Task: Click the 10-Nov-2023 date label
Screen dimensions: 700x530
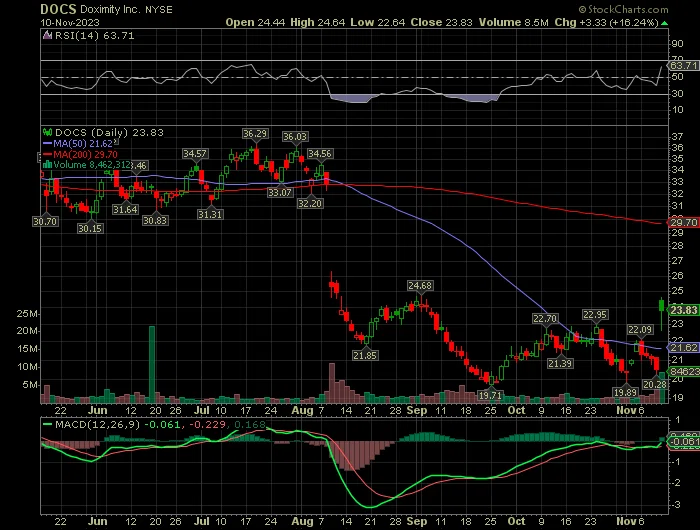Action: tap(70, 22)
